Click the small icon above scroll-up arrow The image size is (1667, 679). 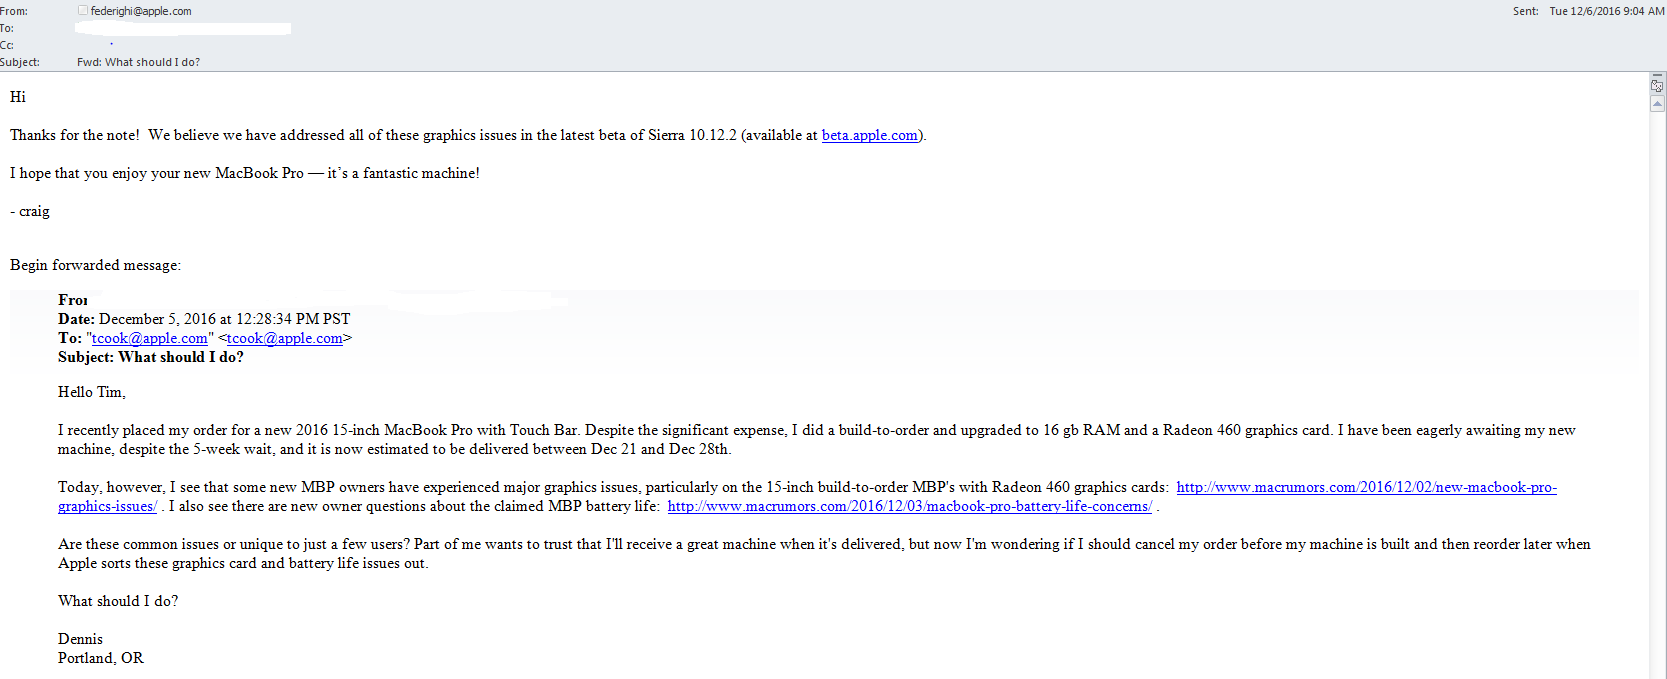tap(1657, 87)
